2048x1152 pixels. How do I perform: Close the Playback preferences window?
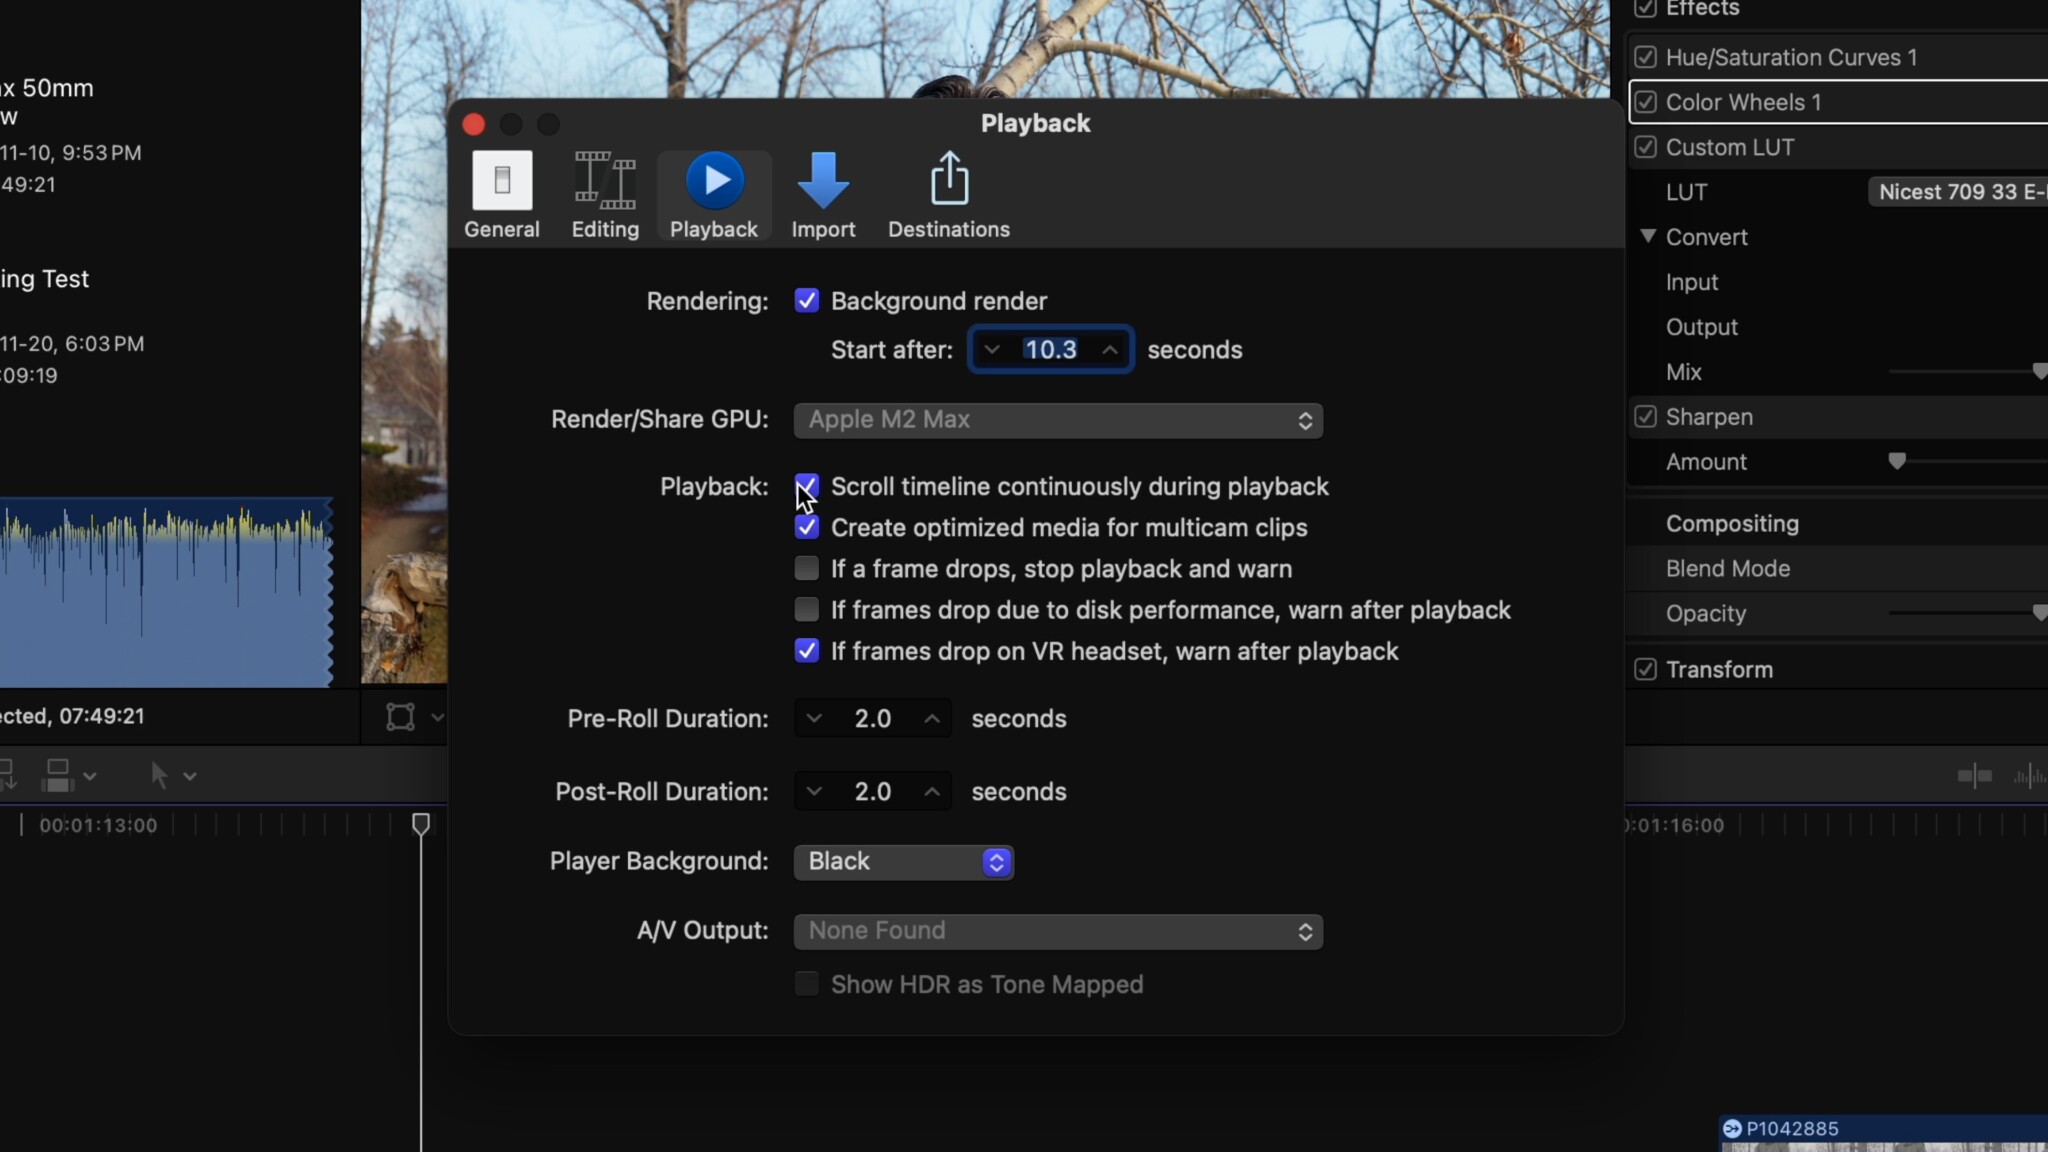pos(474,124)
